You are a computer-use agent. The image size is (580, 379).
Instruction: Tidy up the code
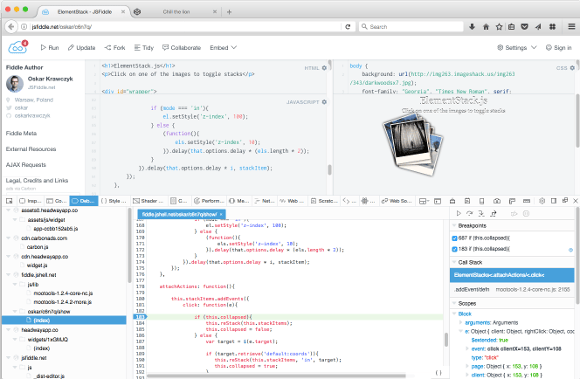click(x=144, y=48)
